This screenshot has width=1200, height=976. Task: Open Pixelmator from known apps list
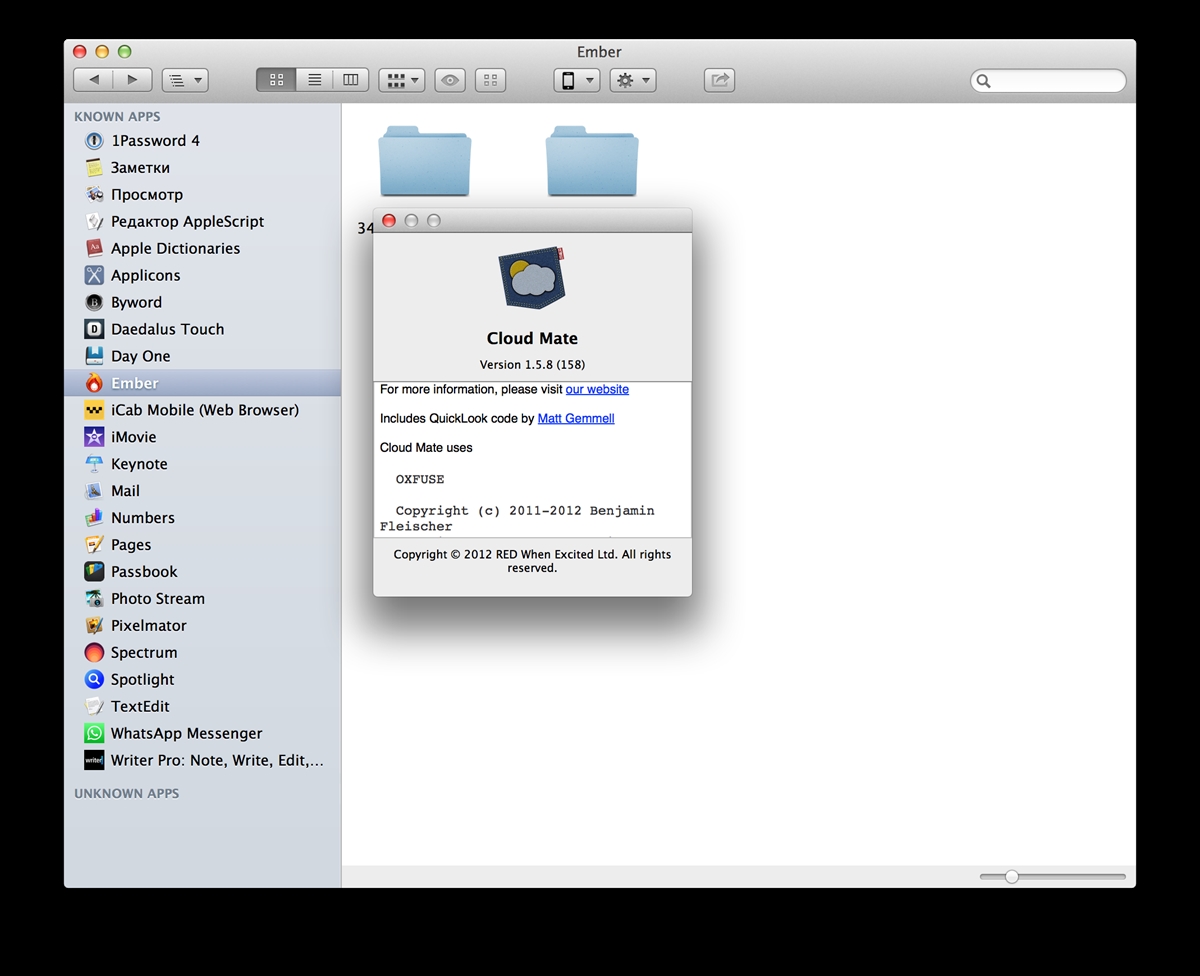148,626
